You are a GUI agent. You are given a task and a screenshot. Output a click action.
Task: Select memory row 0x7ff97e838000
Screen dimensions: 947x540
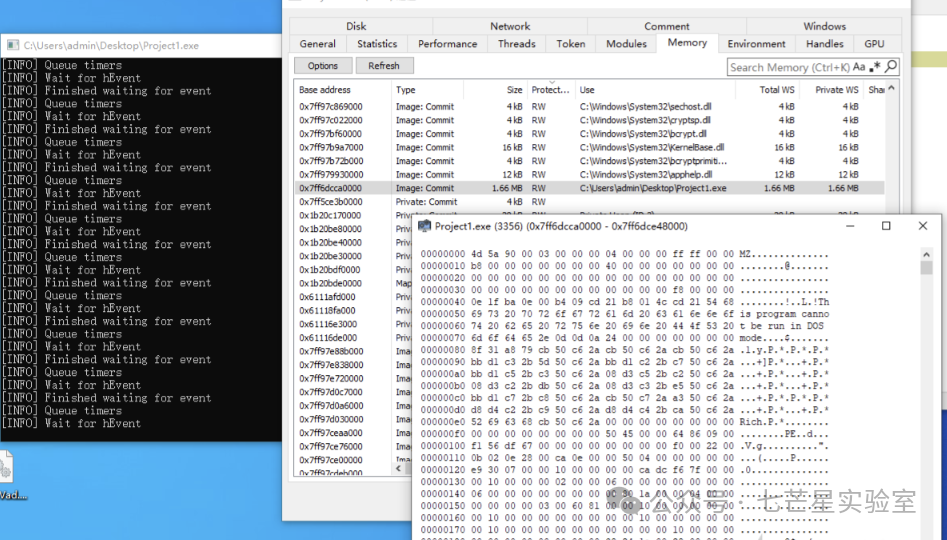[x=353, y=365]
